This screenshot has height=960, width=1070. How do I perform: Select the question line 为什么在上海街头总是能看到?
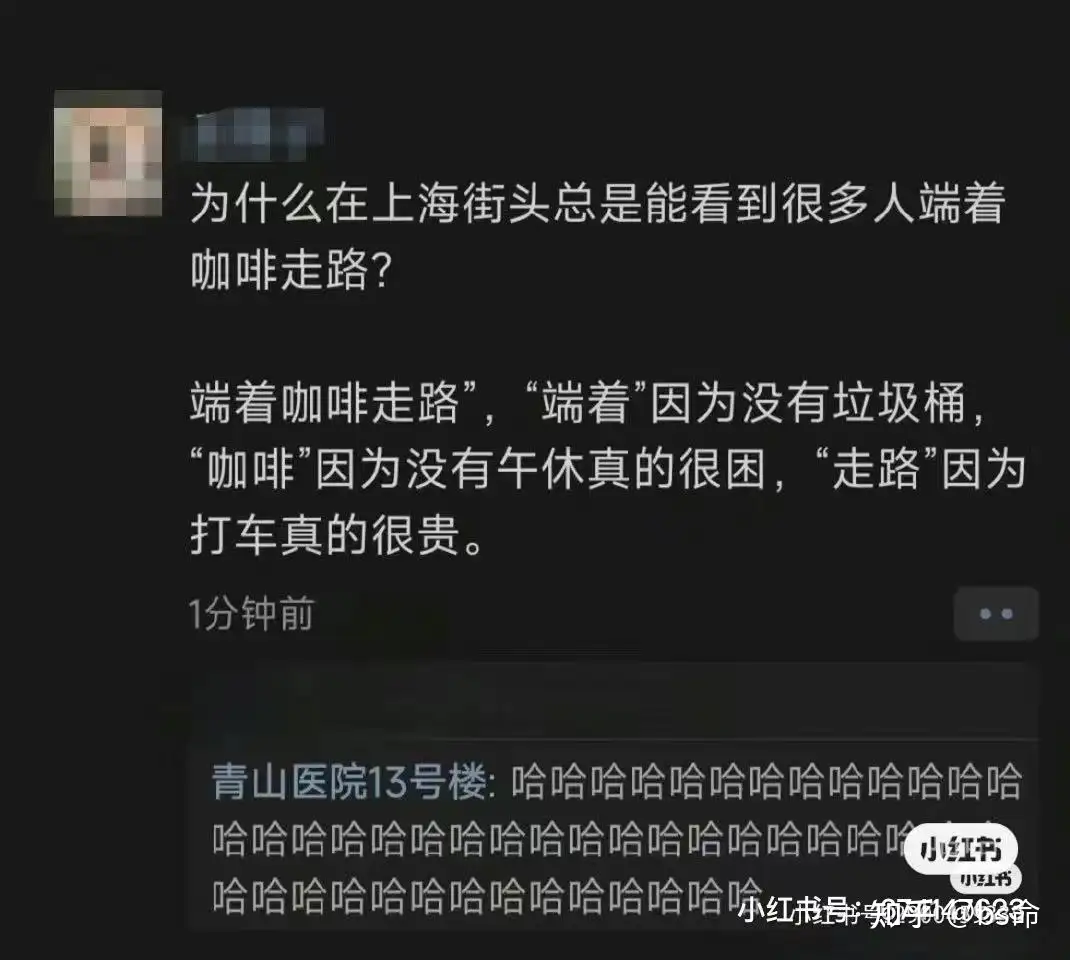[x=598, y=203]
